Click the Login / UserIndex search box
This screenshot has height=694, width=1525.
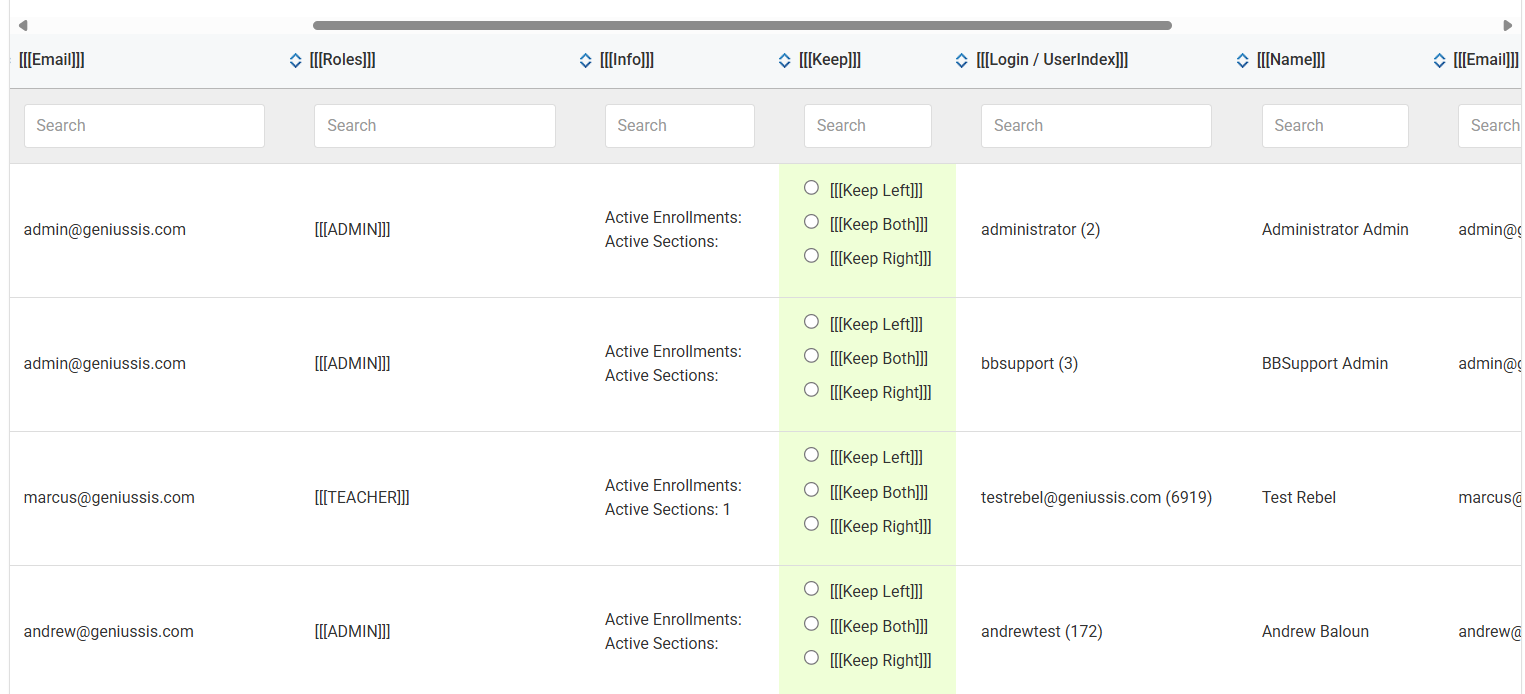point(1096,125)
